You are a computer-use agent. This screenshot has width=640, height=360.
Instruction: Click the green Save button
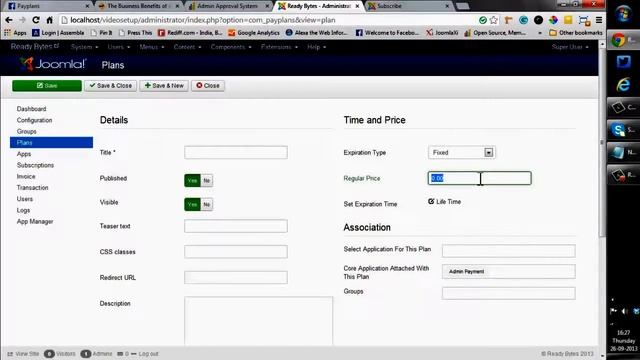(47, 86)
